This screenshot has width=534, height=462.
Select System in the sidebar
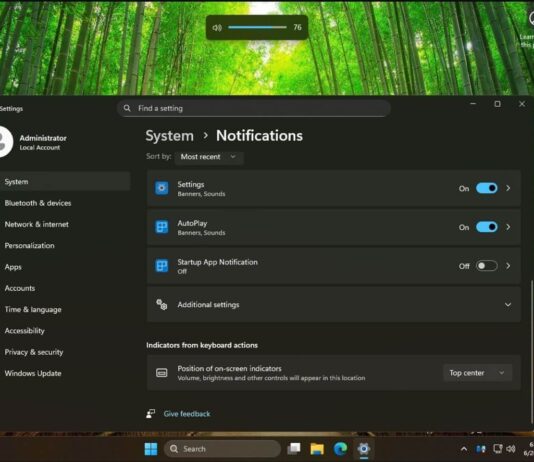point(65,181)
